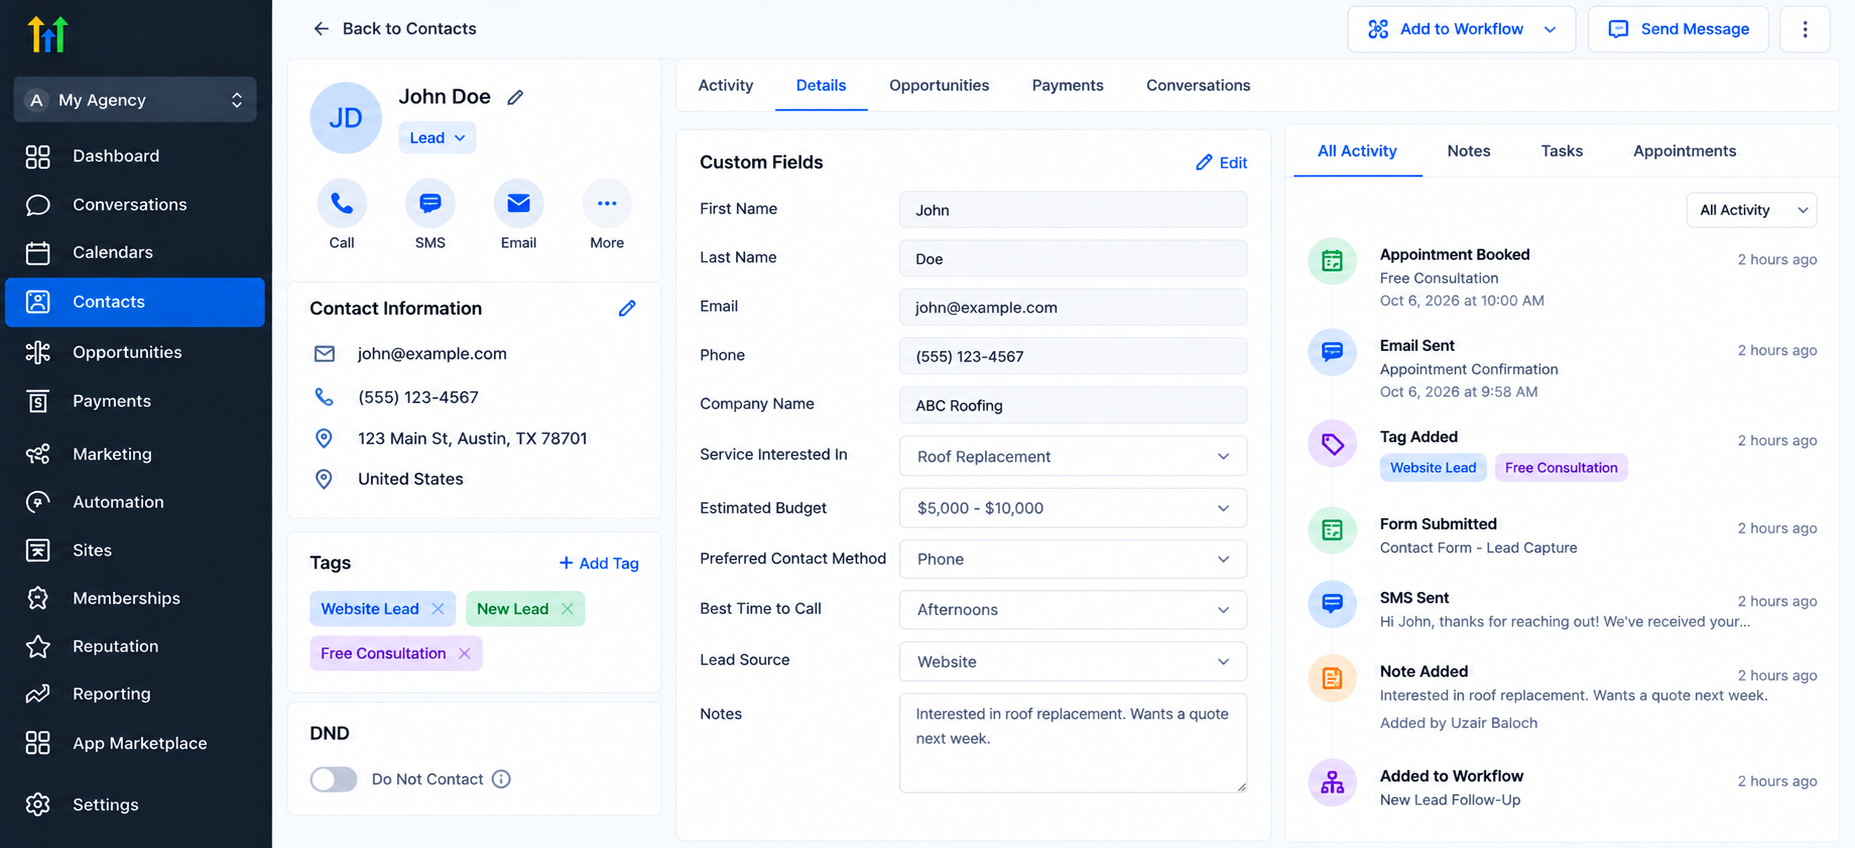The width and height of the screenshot is (1855, 848).
Task: Open the Appointments tab
Action: click(1685, 151)
